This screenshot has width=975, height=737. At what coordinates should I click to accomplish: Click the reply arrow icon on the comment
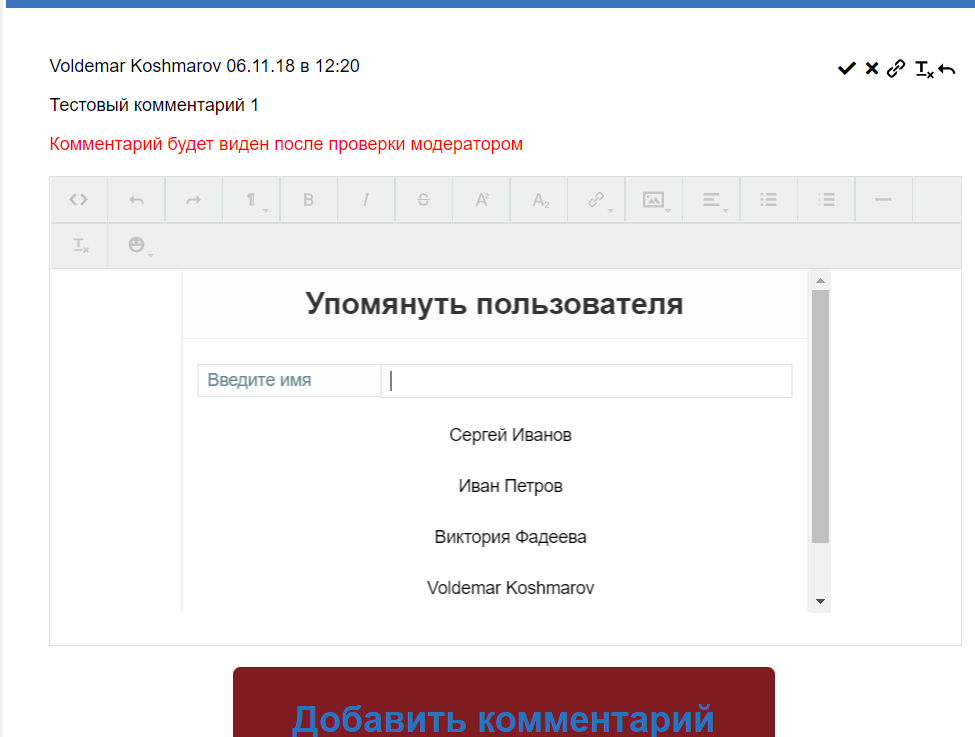tap(947, 69)
